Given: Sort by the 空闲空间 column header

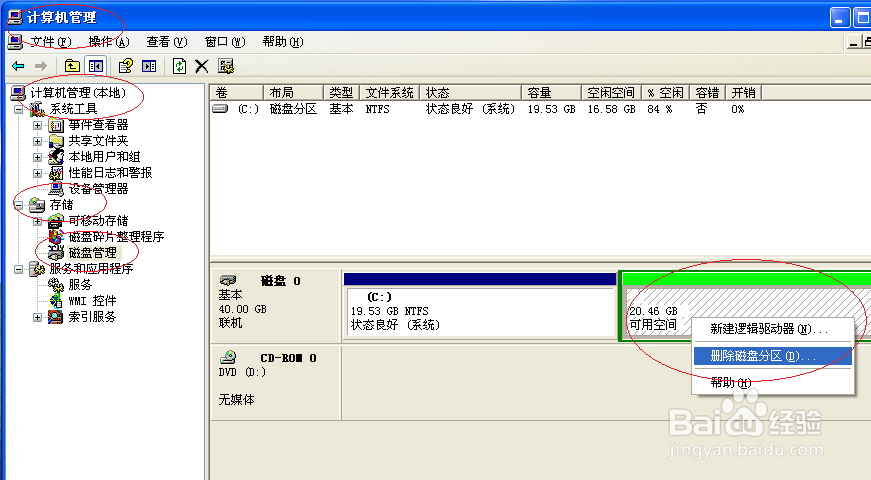Looking at the screenshot, I should 611,93.
